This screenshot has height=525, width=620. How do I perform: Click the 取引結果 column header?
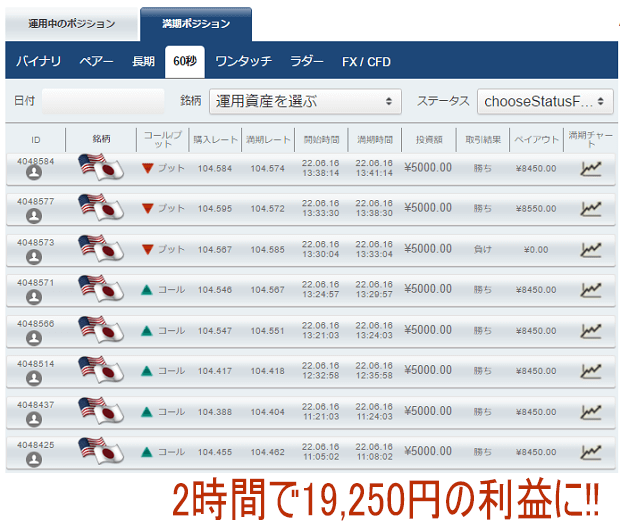(483, 140)
